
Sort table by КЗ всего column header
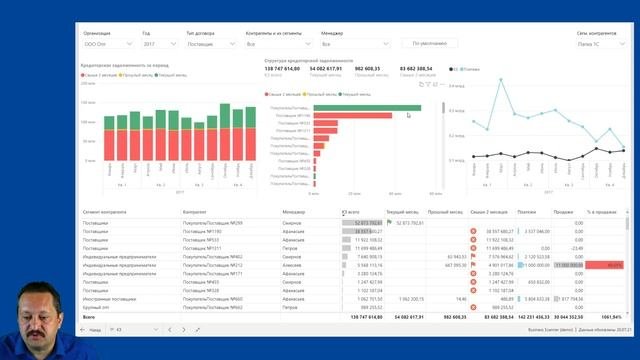[351, 212]
